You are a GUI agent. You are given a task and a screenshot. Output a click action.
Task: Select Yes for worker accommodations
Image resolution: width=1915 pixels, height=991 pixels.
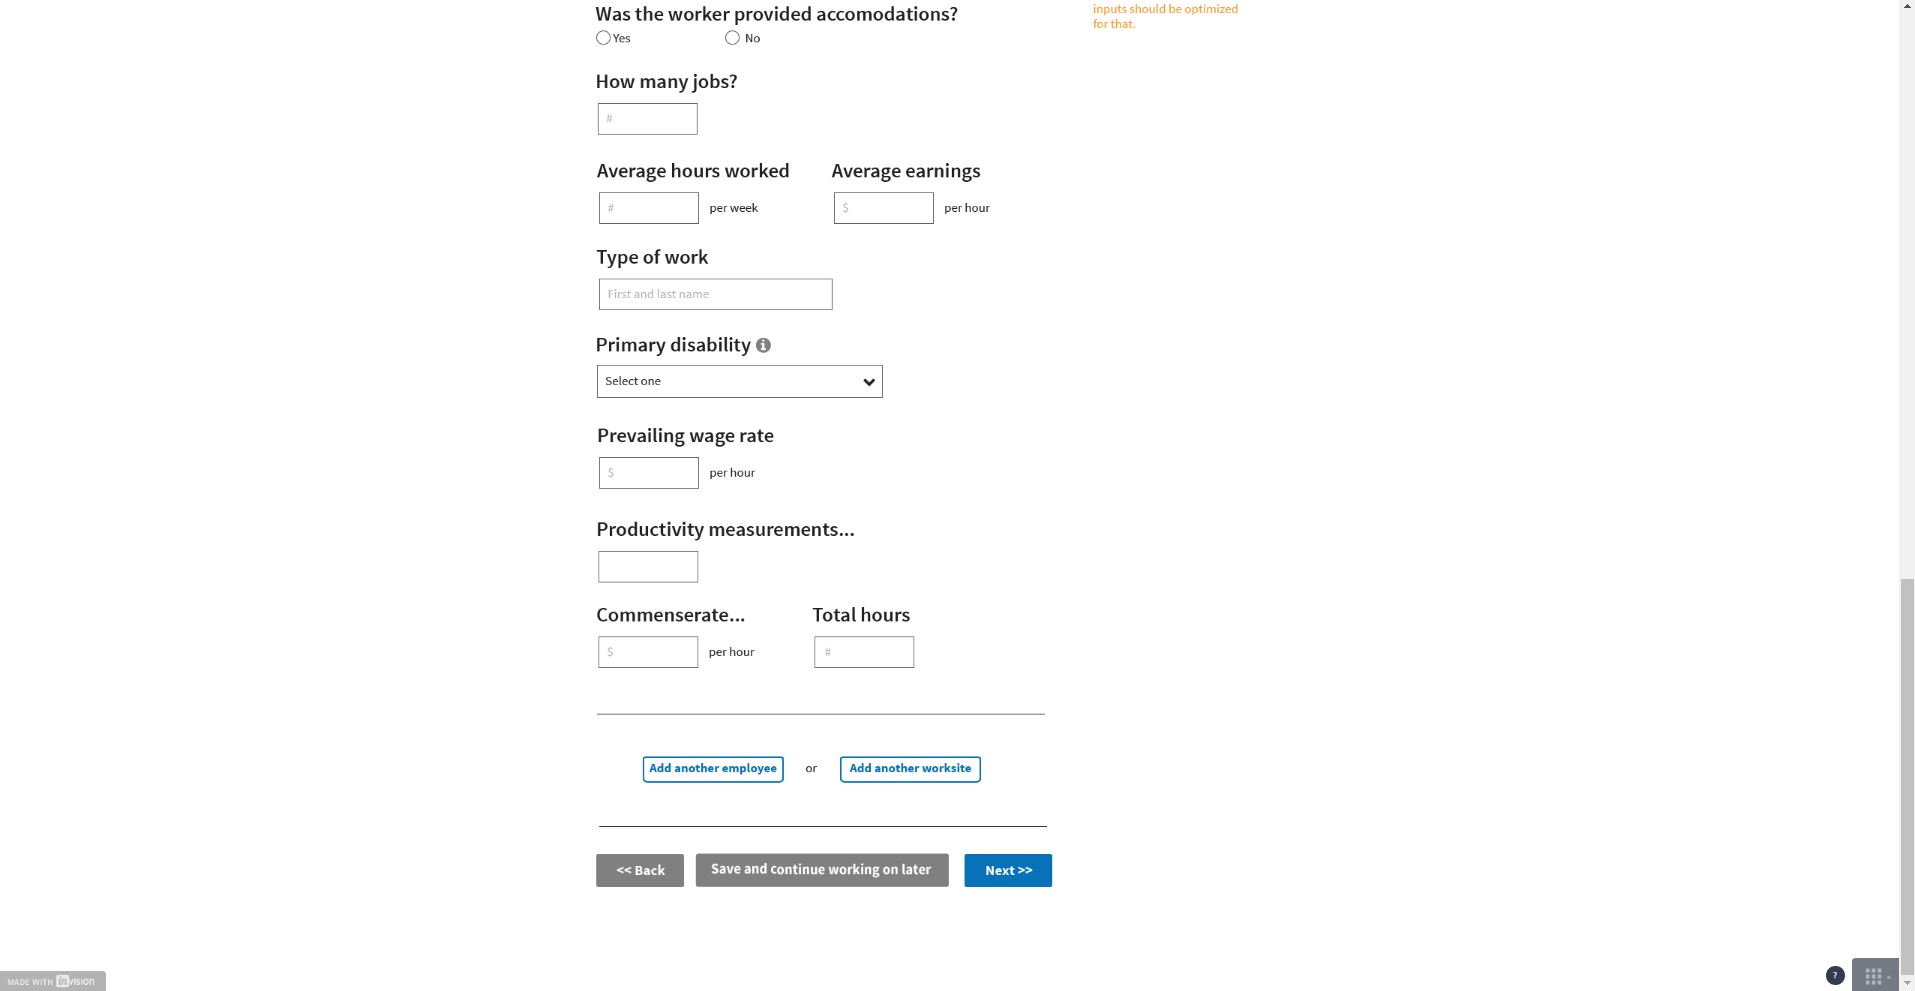603,38
